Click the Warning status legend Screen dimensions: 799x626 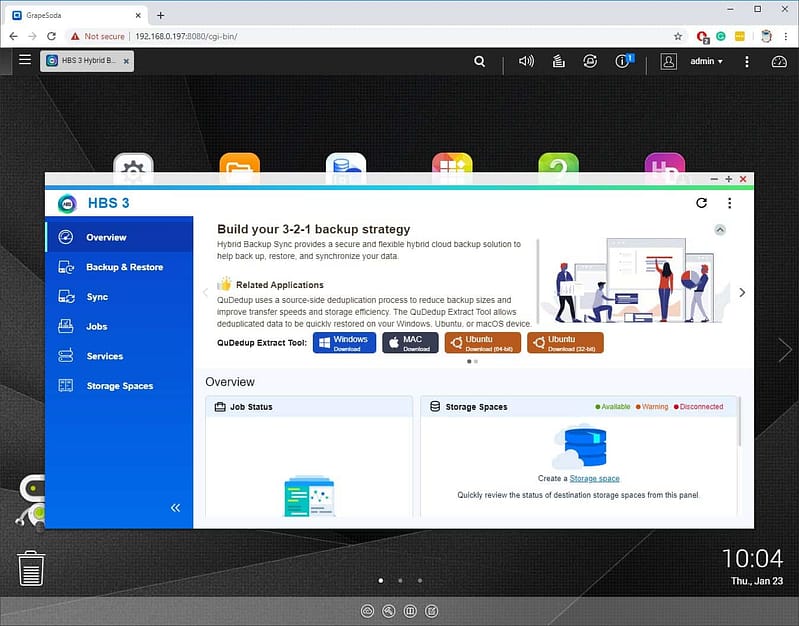click(x=652, y=406)
